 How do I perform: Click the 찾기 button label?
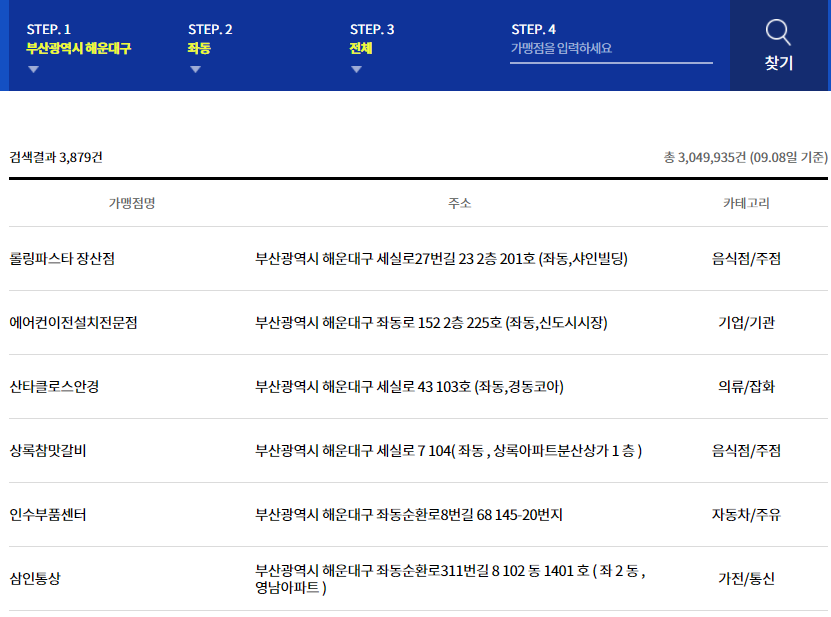click(x=778, y=63)
